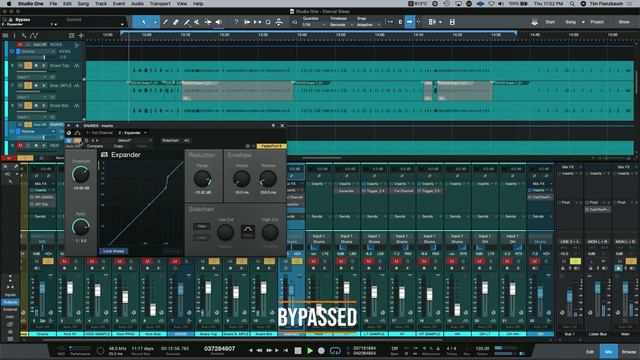Click the Edit button at bottom right

click(x=590, y=351)
